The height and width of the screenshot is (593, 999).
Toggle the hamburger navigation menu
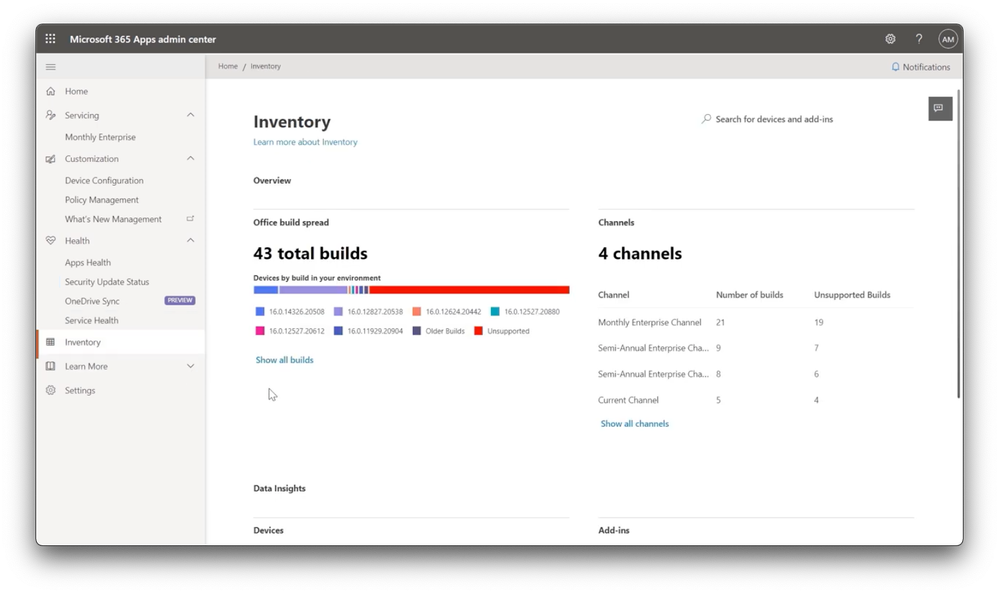pos(51,67)
